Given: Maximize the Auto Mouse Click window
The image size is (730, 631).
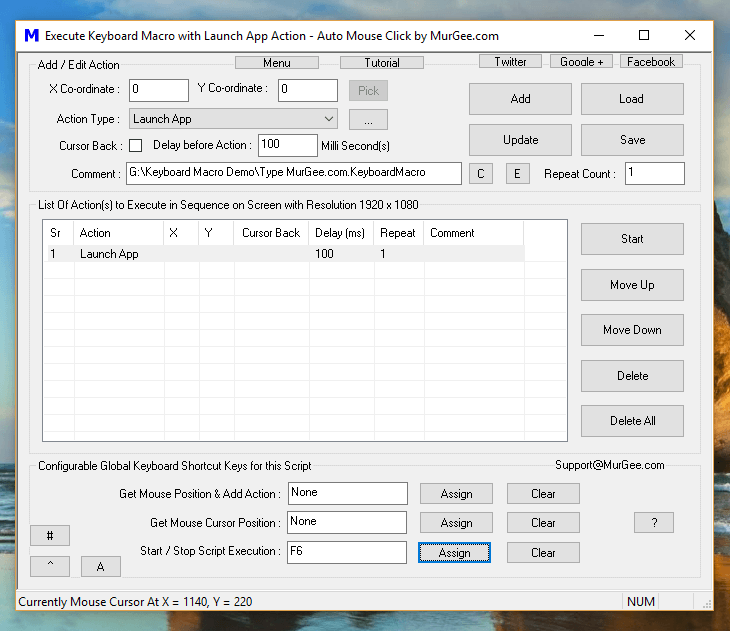Looking at the screenshot, I should pos(644,35).
